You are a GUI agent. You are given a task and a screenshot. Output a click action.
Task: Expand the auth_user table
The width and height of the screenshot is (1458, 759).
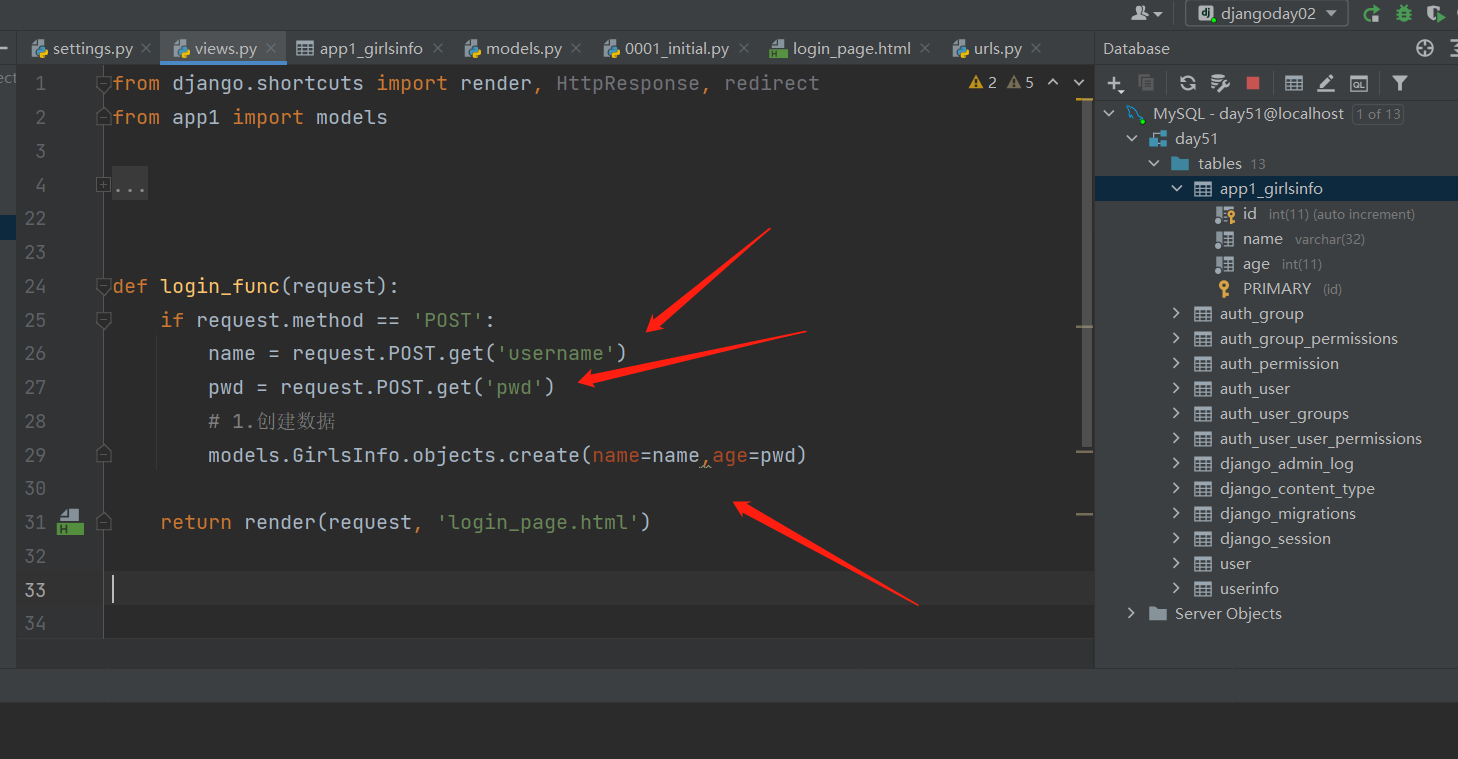[x=1177, y=389]
